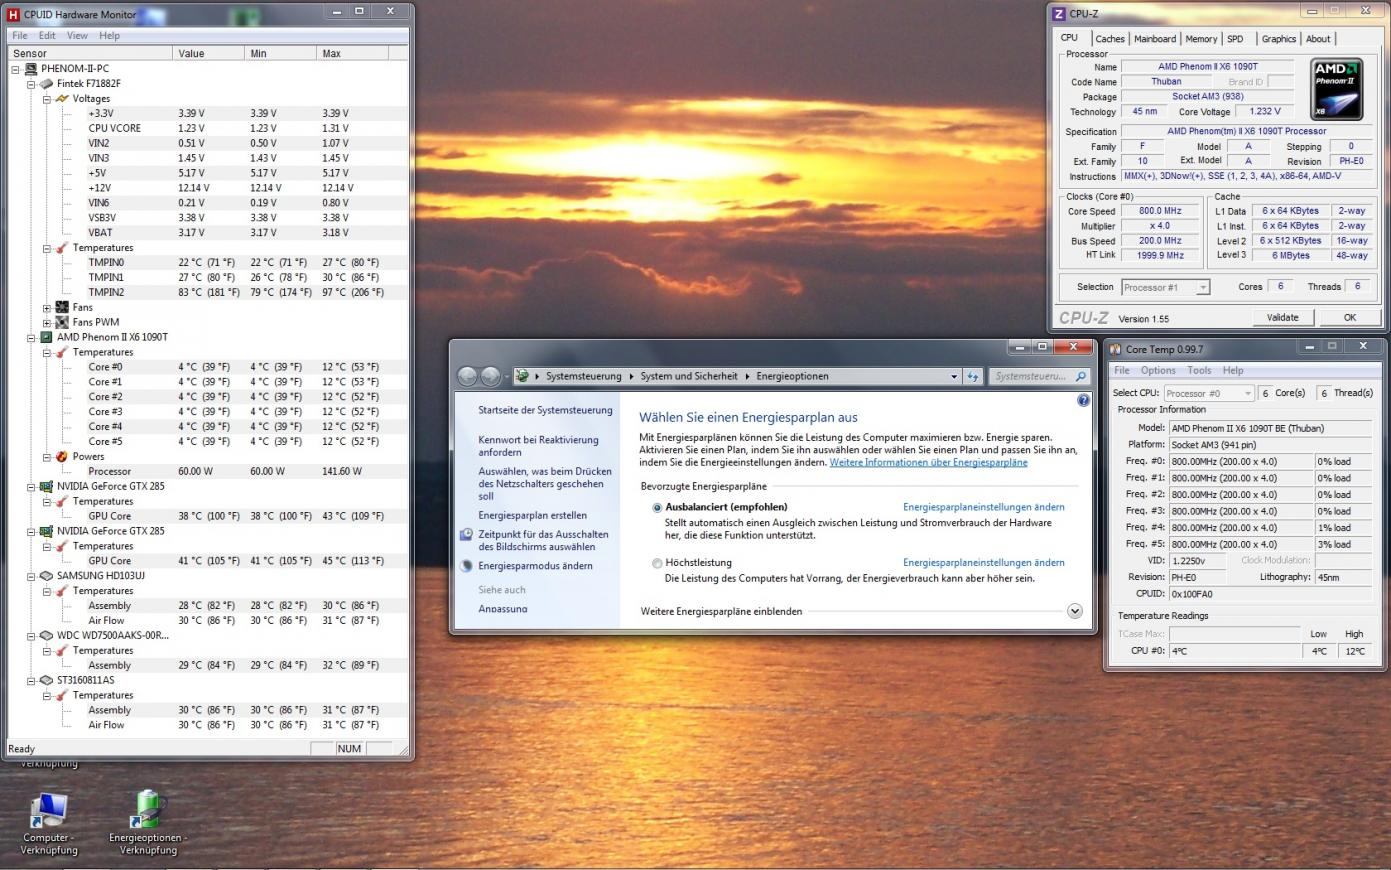Click the Core Temp title bar icon
The image size is (1391, 870).
(x=1115, y=349)
